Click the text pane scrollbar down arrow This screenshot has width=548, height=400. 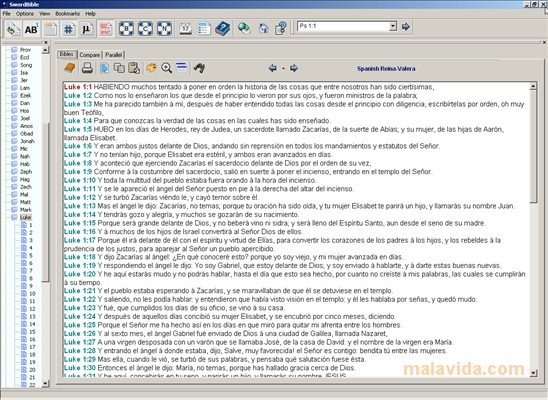point(533,373)
